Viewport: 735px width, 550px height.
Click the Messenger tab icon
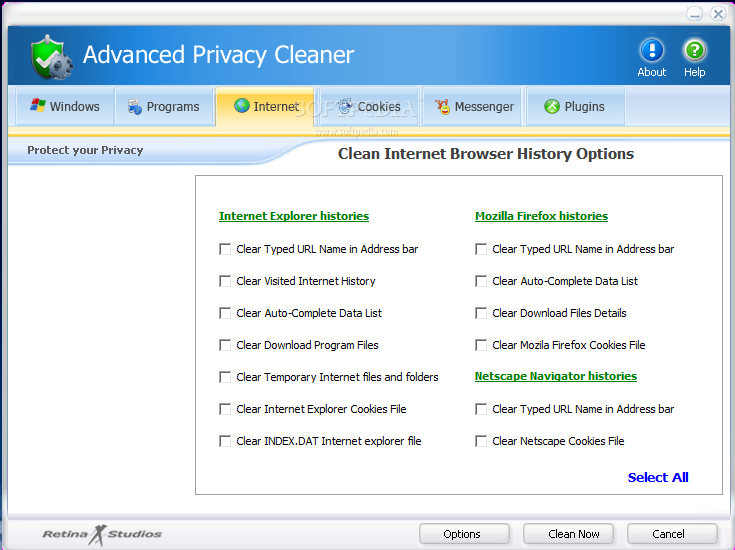442,107
